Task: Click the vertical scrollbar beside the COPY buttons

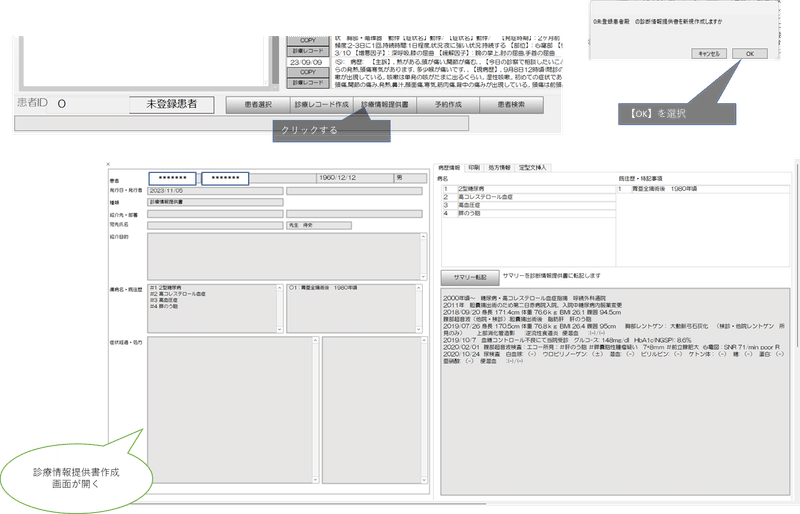Action: 275,61
